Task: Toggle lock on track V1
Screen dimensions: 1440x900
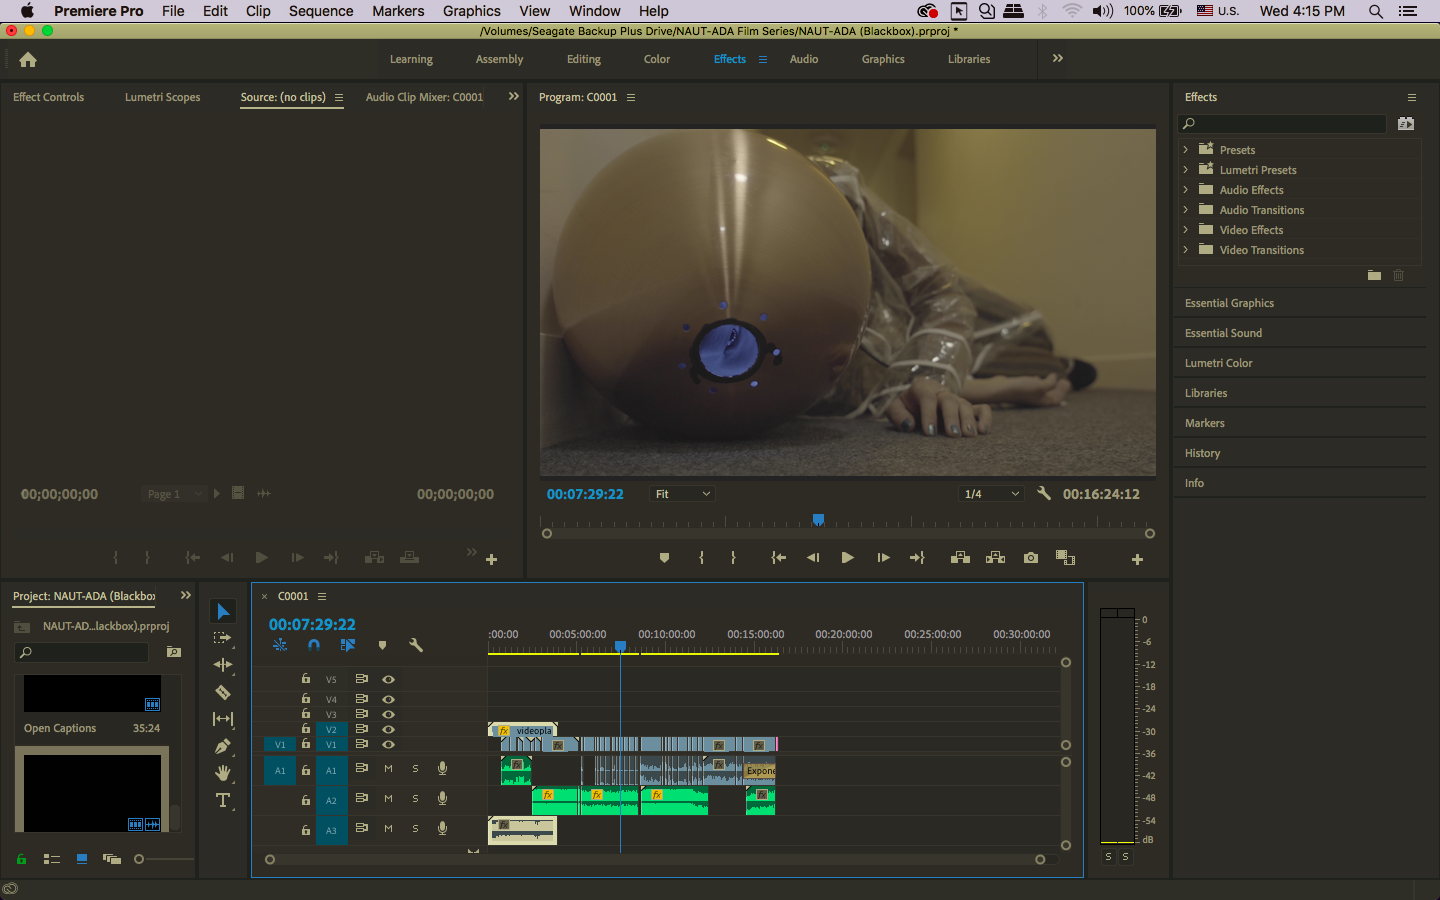Action: 306,744
